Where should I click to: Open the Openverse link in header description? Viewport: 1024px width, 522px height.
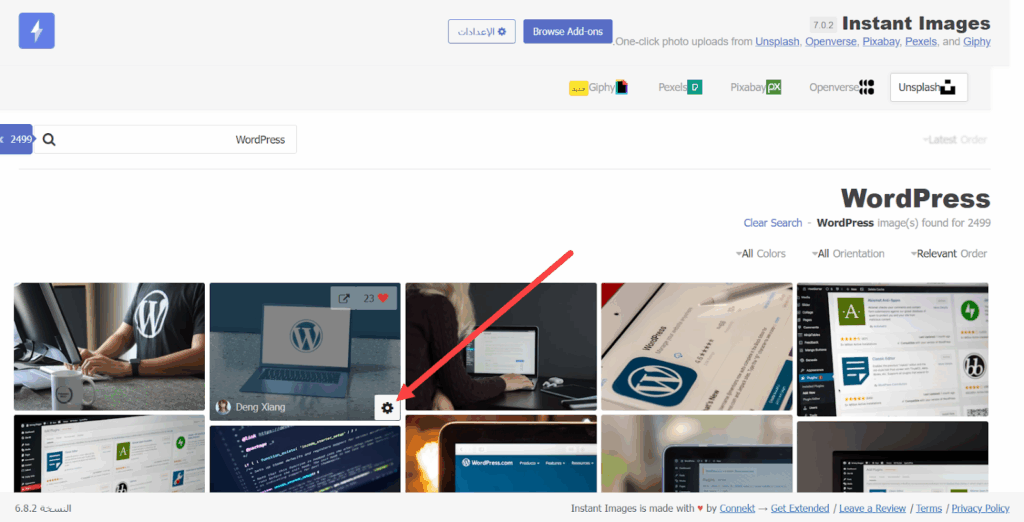[831, 41]
